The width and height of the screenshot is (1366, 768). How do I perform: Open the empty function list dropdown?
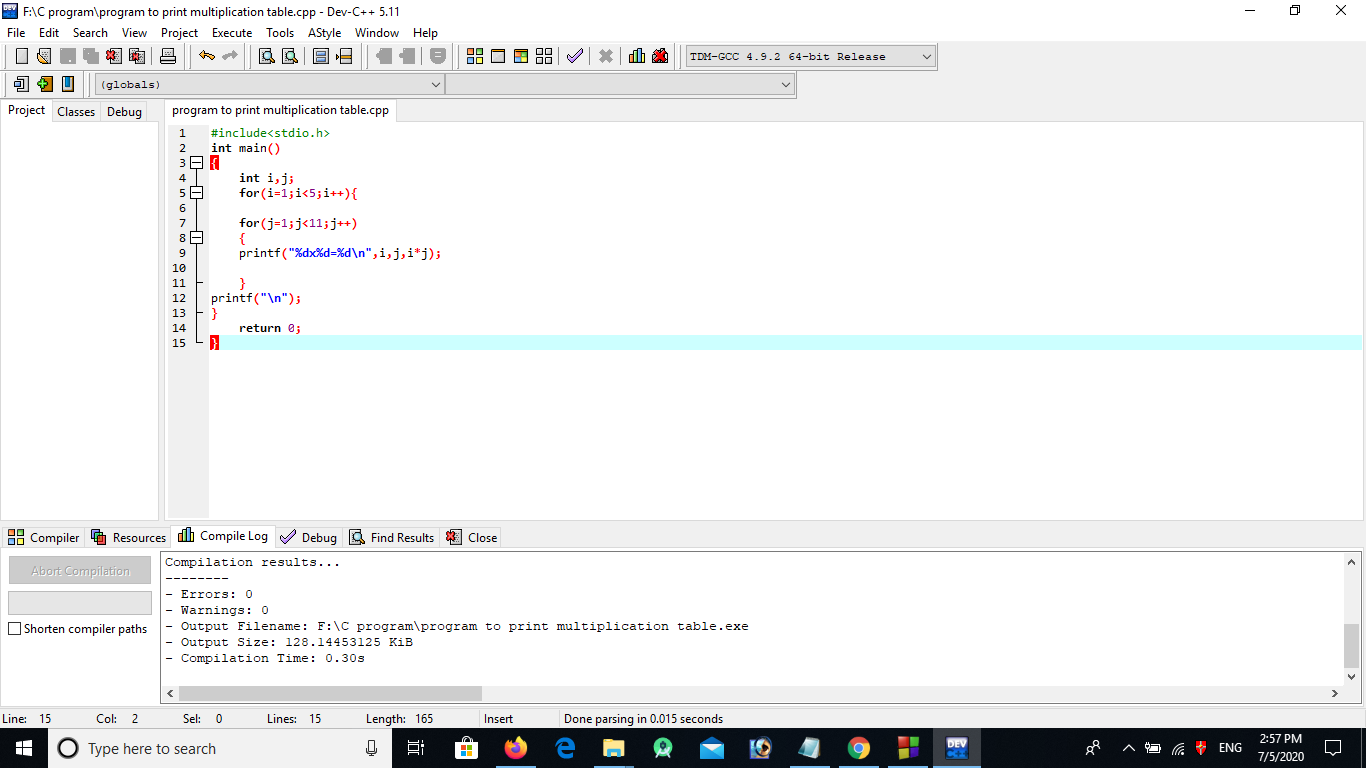pyautogui.click(x=620, y=85)
